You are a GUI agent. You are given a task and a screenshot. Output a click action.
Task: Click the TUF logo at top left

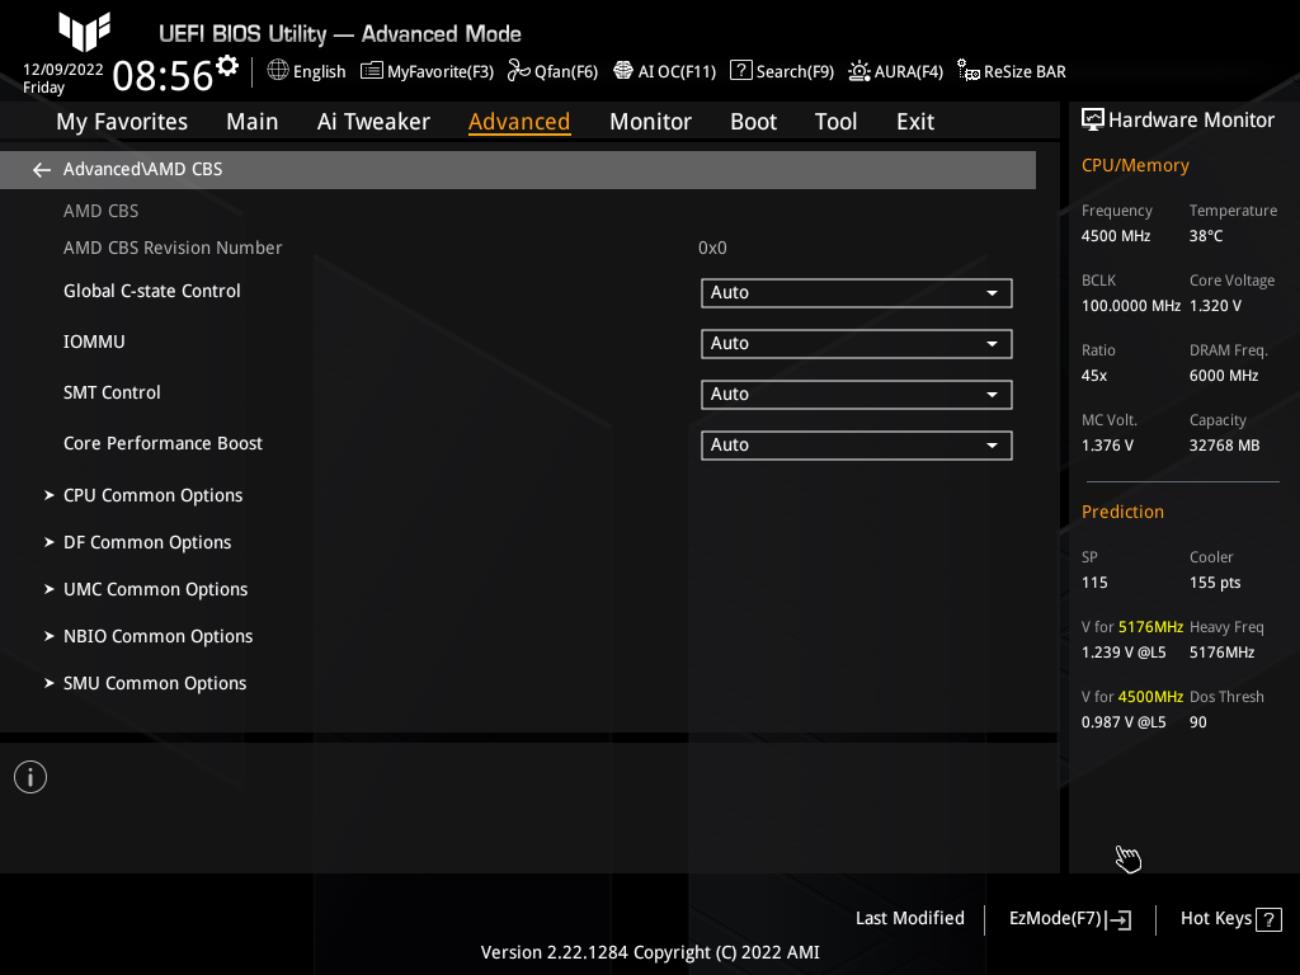(84, 31)
